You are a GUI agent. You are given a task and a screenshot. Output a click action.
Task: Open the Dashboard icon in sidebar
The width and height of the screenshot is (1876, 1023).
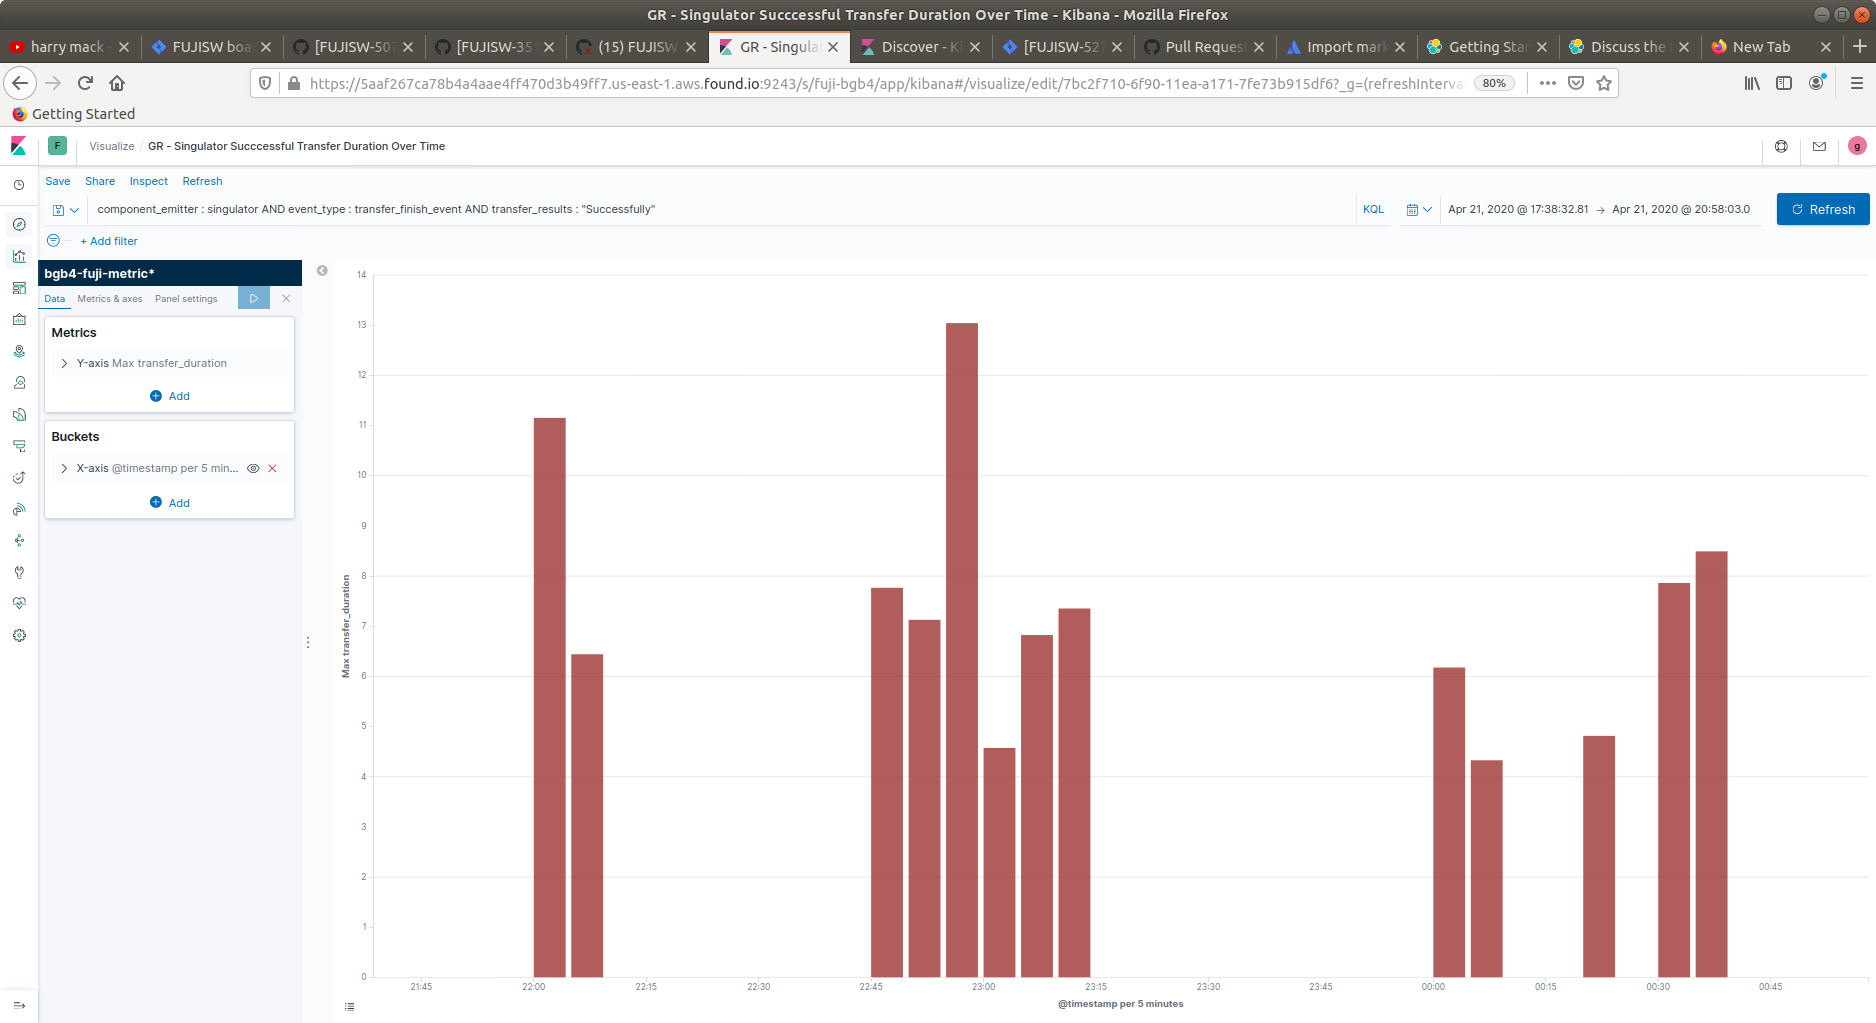pos(19,288)
